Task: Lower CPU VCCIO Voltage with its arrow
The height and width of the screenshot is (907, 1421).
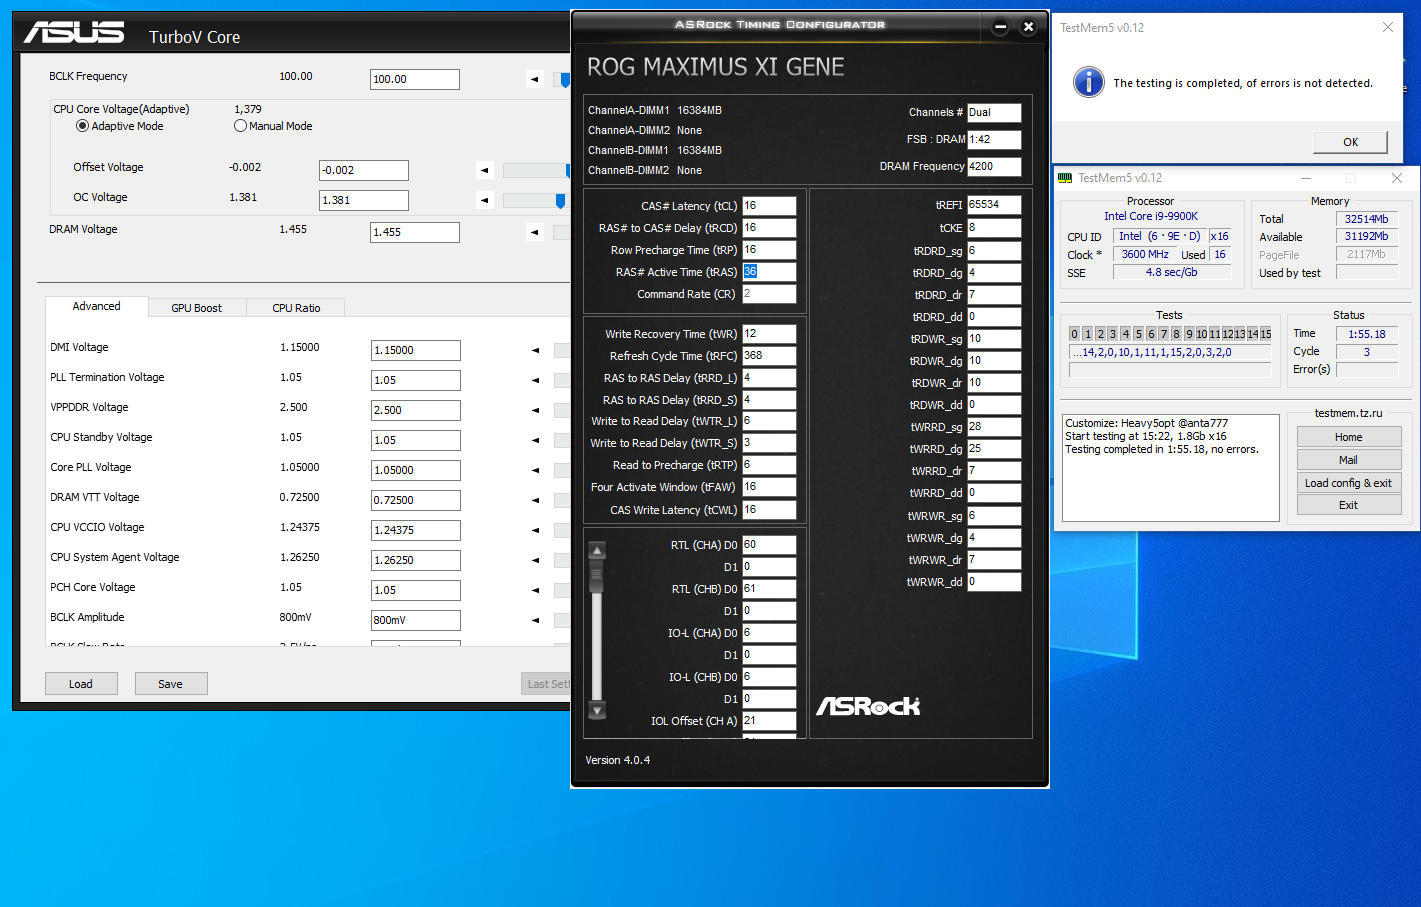Action: (x=535, y=530)
